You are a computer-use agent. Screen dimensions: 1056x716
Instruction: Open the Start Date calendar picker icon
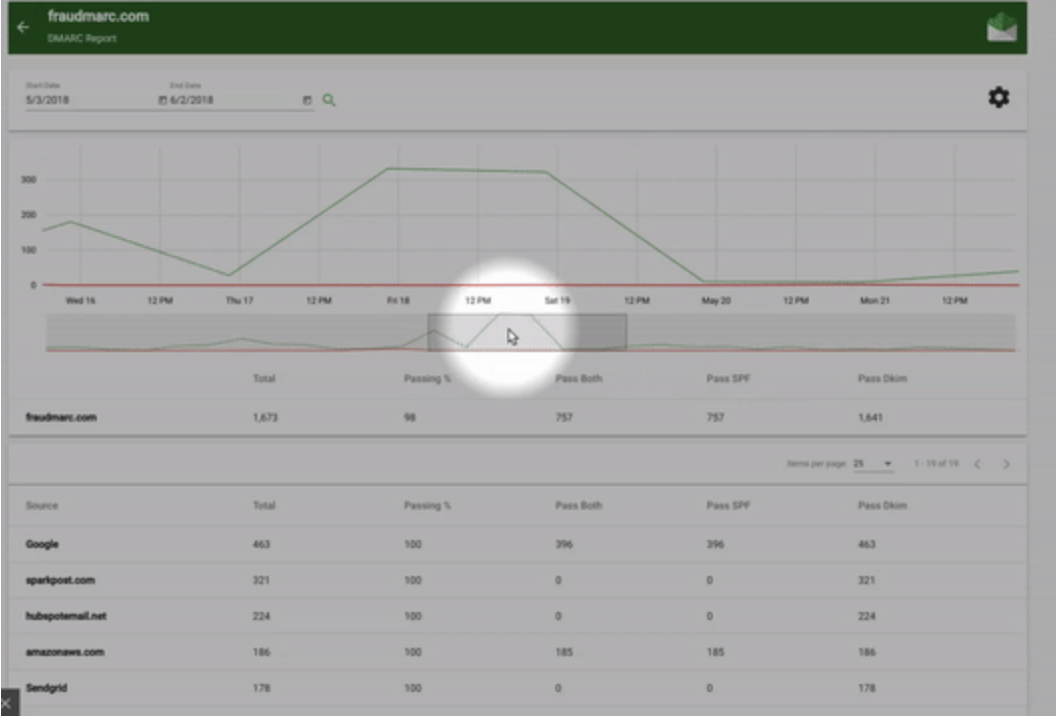tap(163, 100)
